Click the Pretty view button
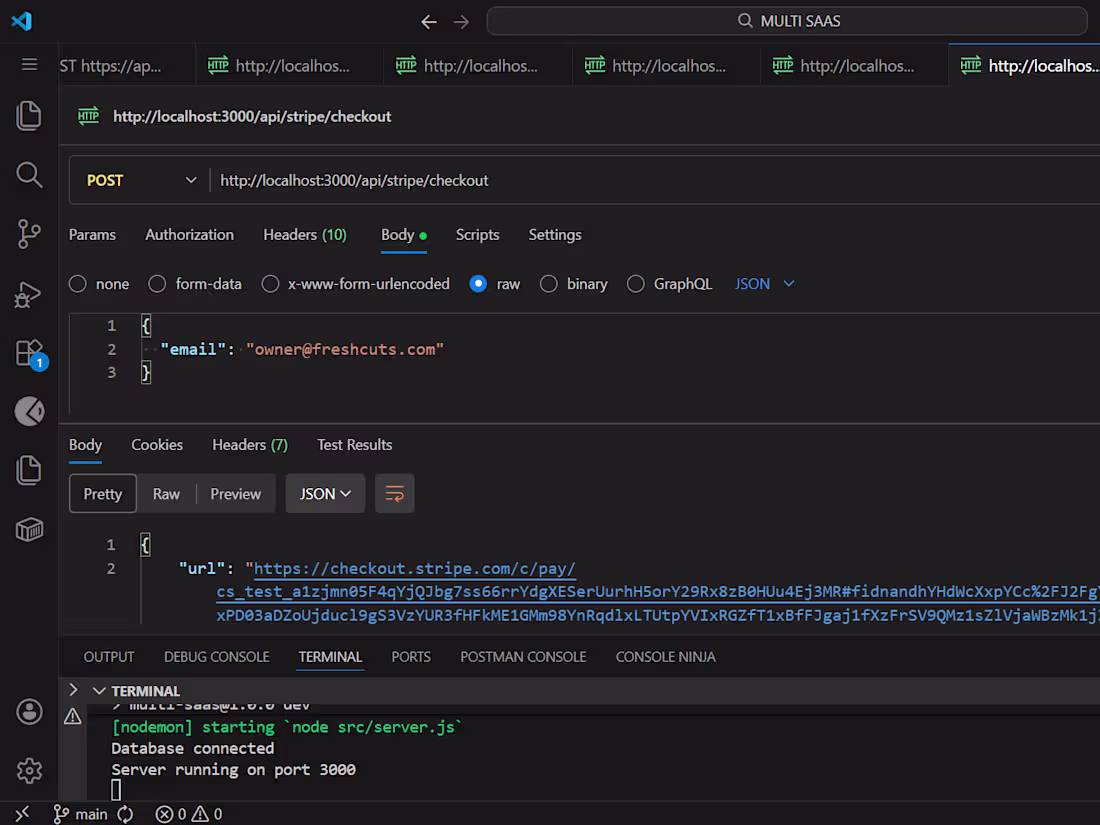The height and width of the screenshot is (825, 1100). click(x=102, y=494)
